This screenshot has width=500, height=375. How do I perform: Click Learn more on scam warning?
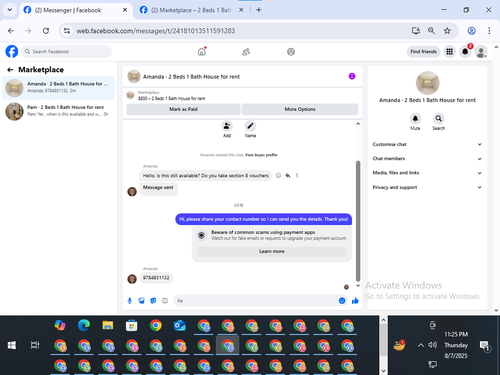pos(272,251)
